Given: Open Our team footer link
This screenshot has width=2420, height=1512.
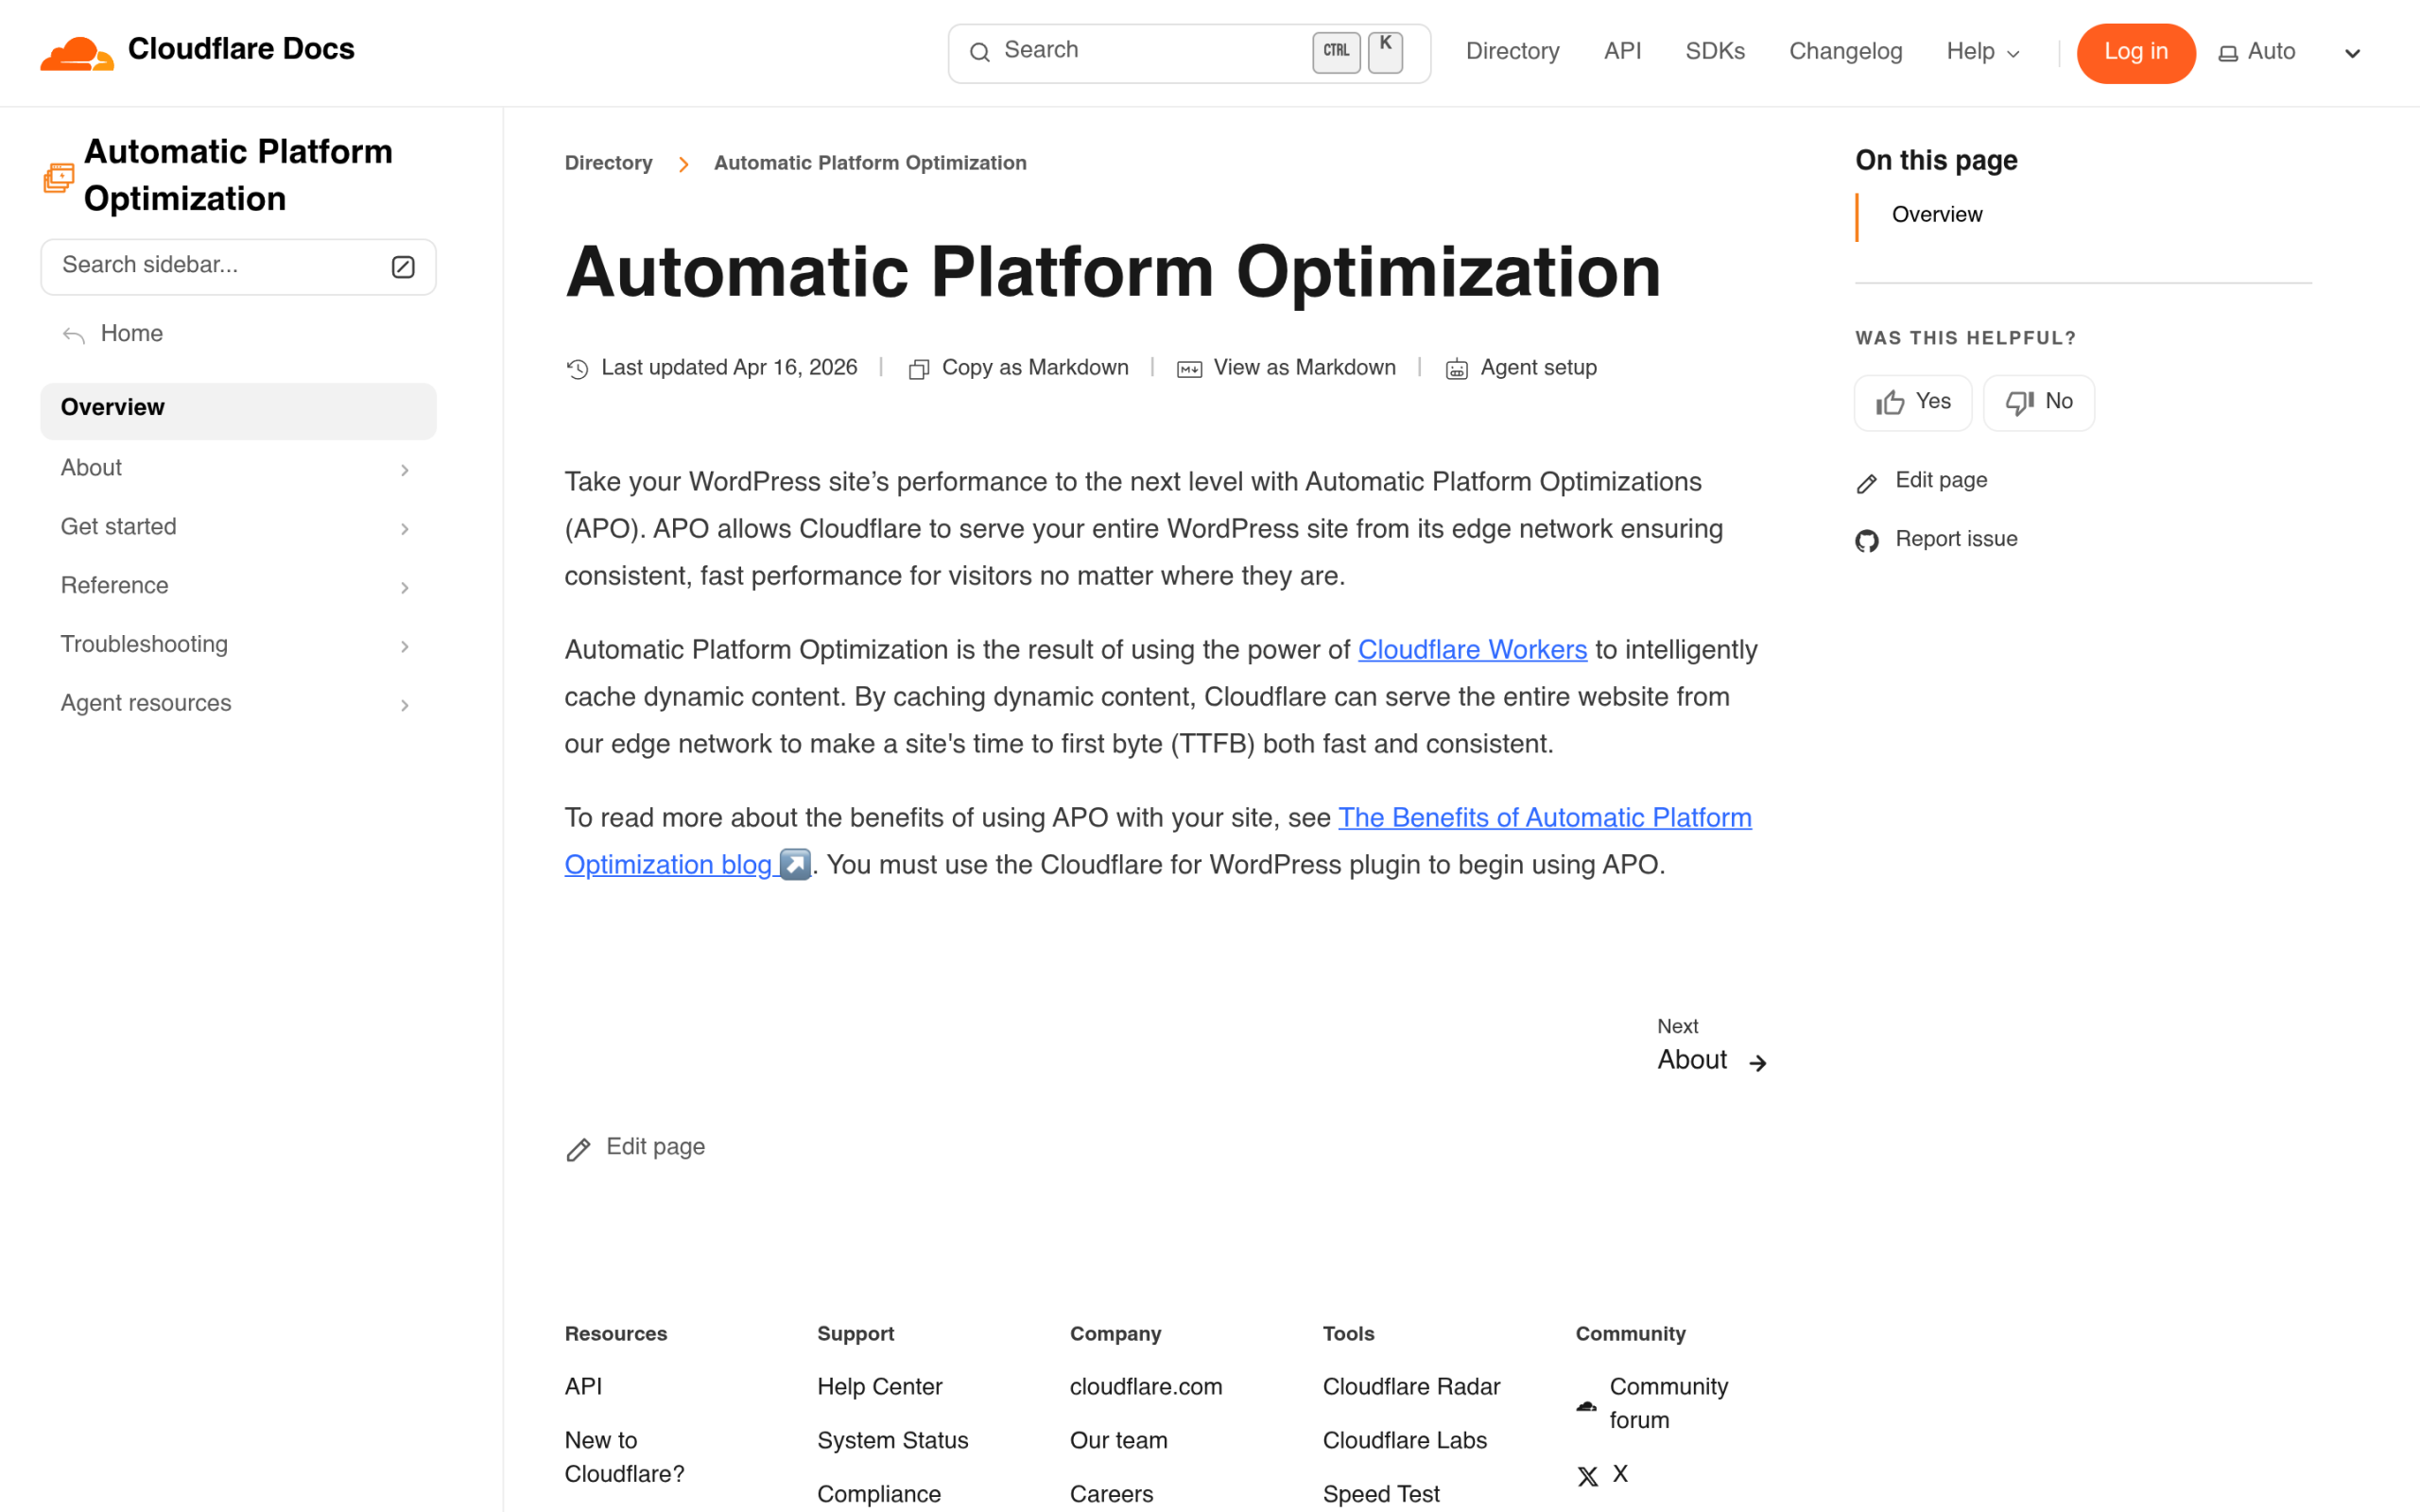Looking at the screenshot, I should pyautogui.click(x=1118, y=1441).
